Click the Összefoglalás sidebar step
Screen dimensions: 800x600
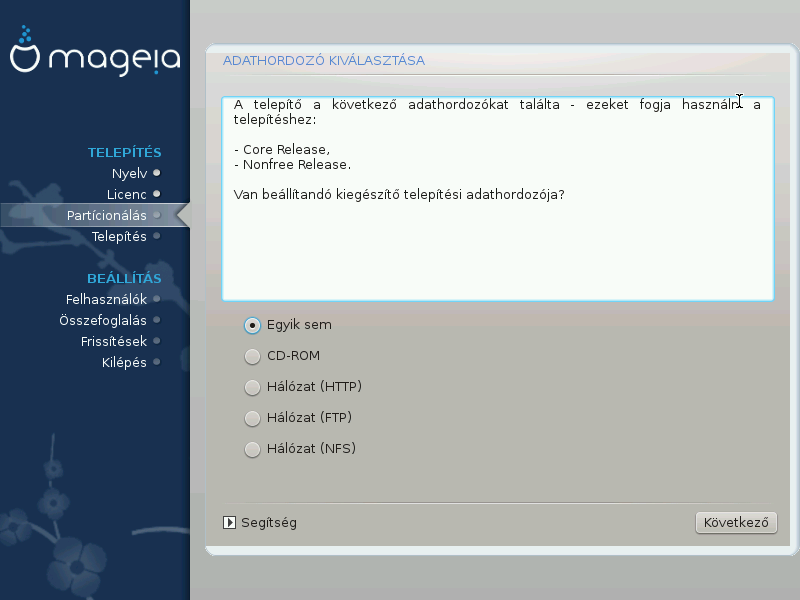pyautogui.click(x=103, y=320)
